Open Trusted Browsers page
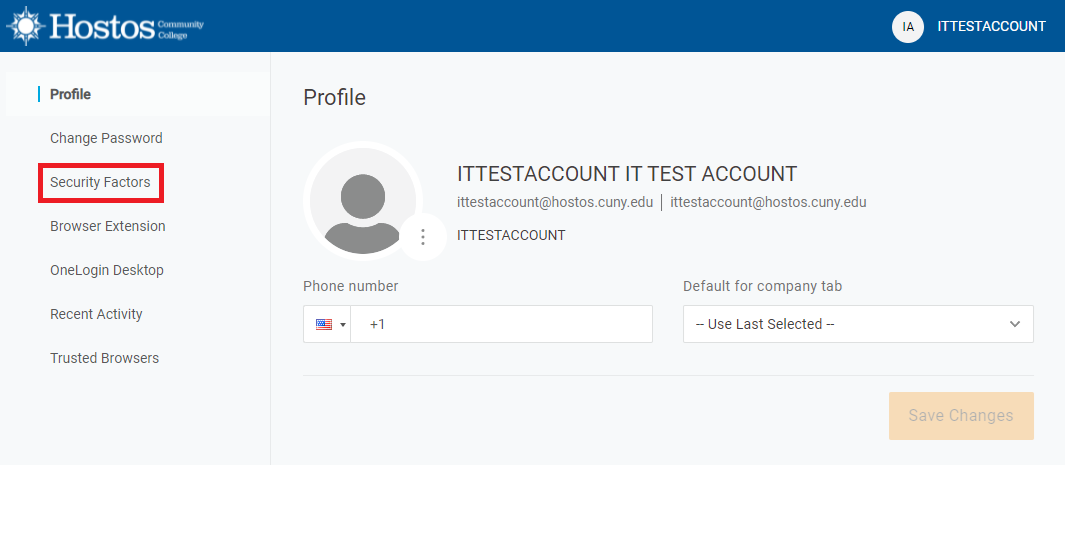 tap(104, 358)
